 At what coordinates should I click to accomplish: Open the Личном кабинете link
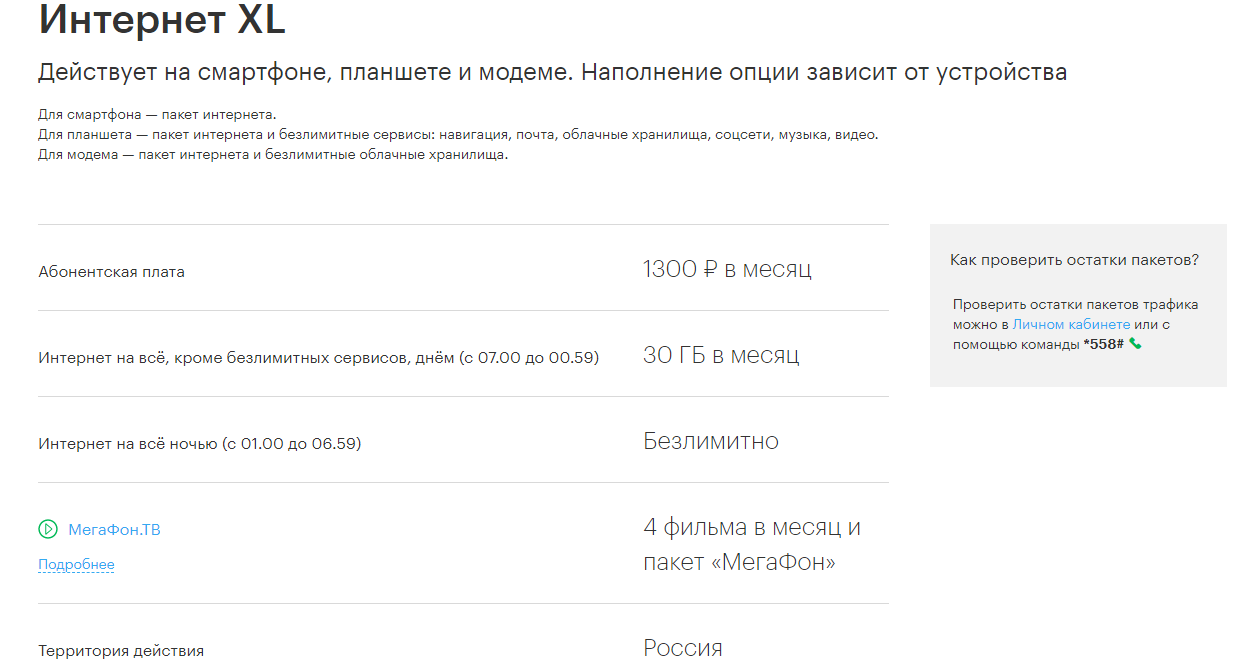(x=1071, y=324)
